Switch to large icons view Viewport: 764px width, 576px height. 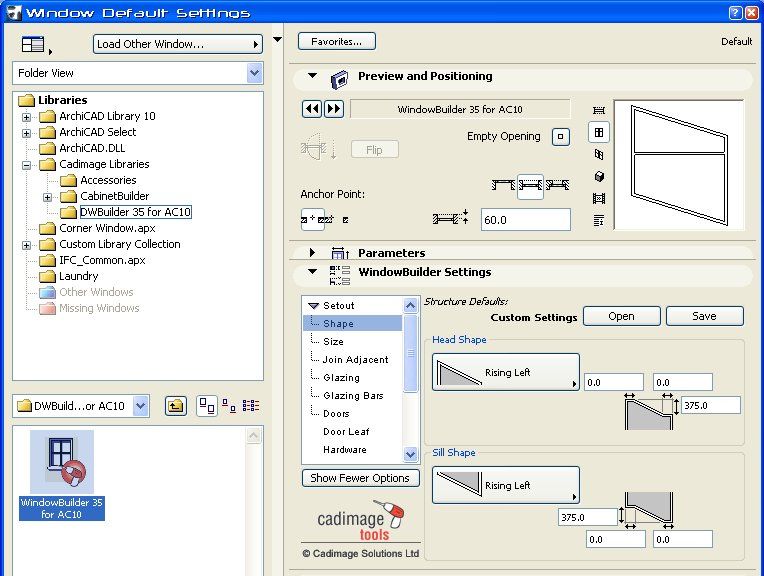(207, 406)
